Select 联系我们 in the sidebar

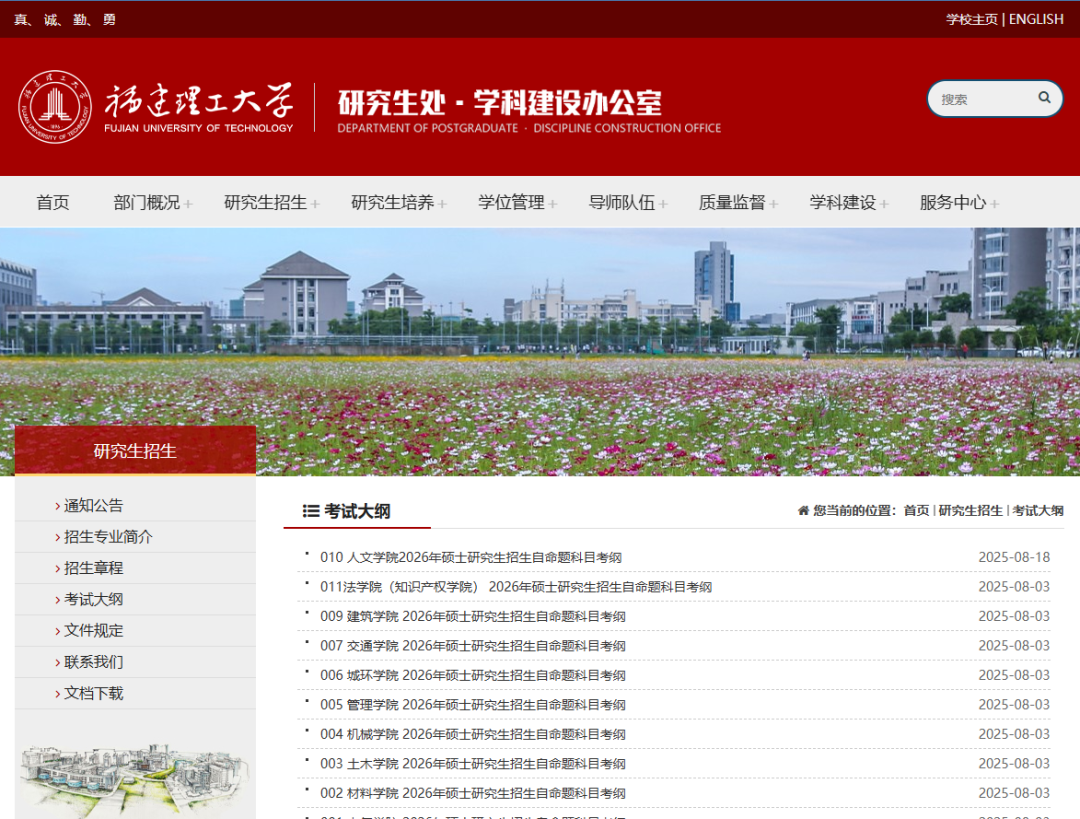tap(94, 662)
